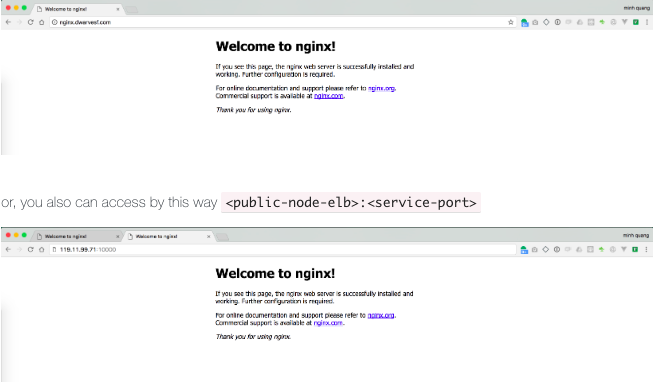The image size is (656, 383).
Task: Select first Welcome to nginx tab, bottom window
Action: coord(78,236)
